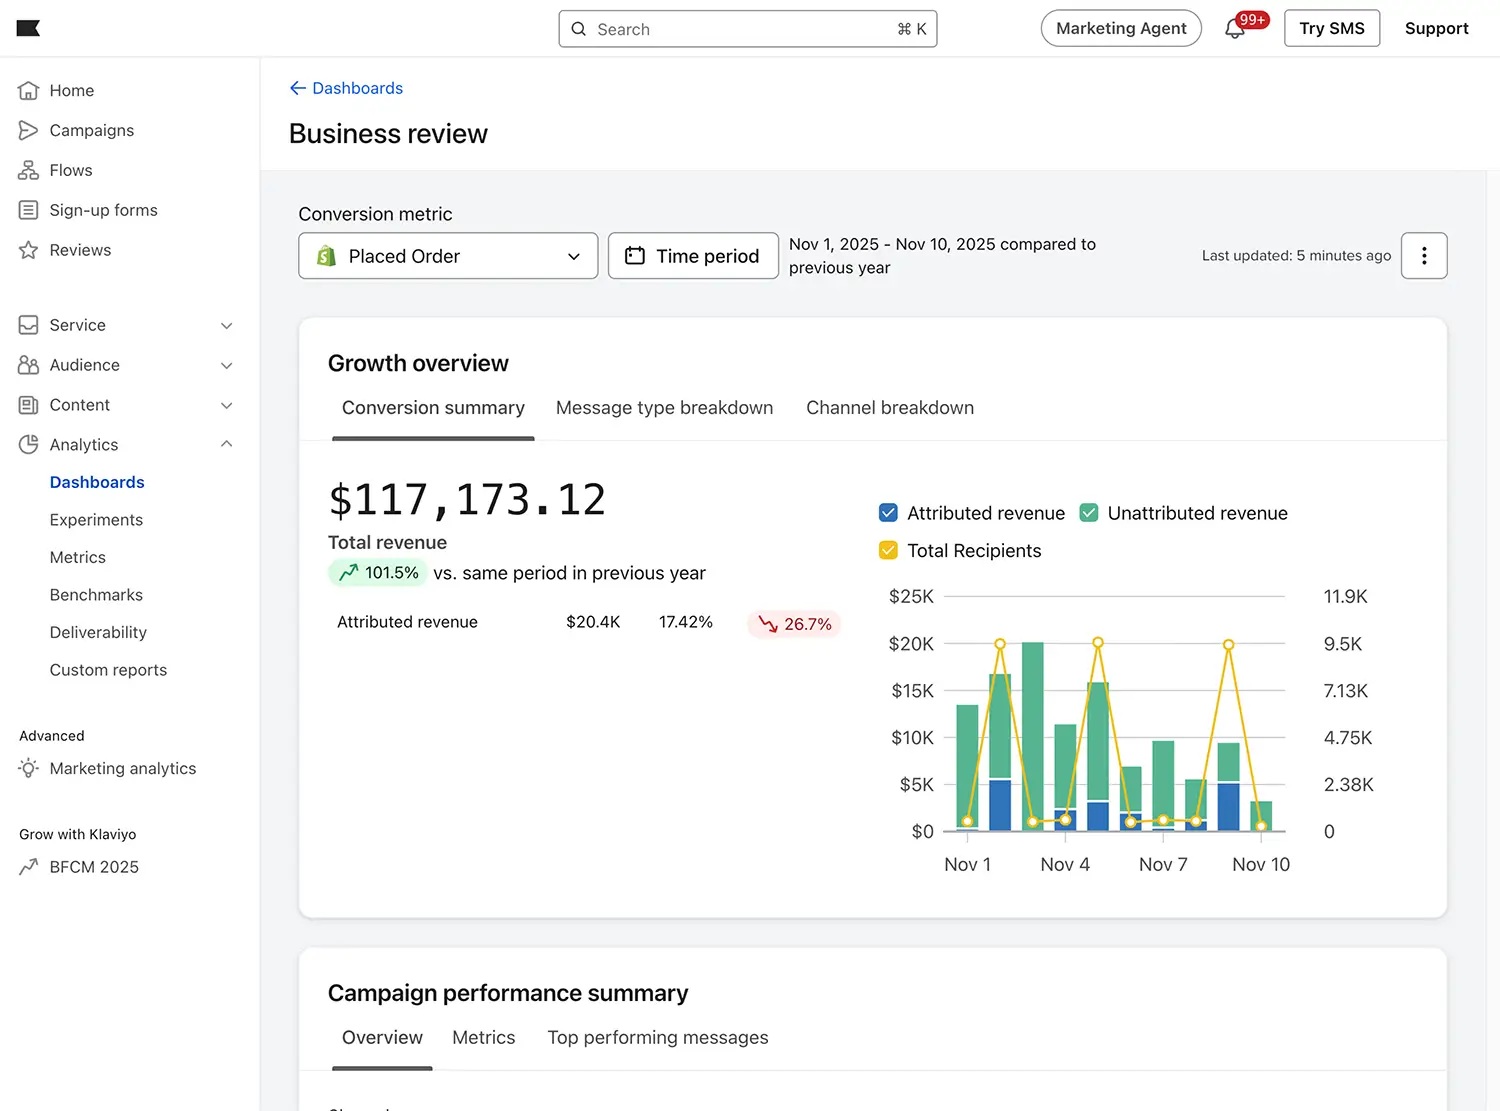The width and height of the screenshot is (1500, 1111).
Task: Select the Campaigns icon in sidebar
Action: point(29,130)
